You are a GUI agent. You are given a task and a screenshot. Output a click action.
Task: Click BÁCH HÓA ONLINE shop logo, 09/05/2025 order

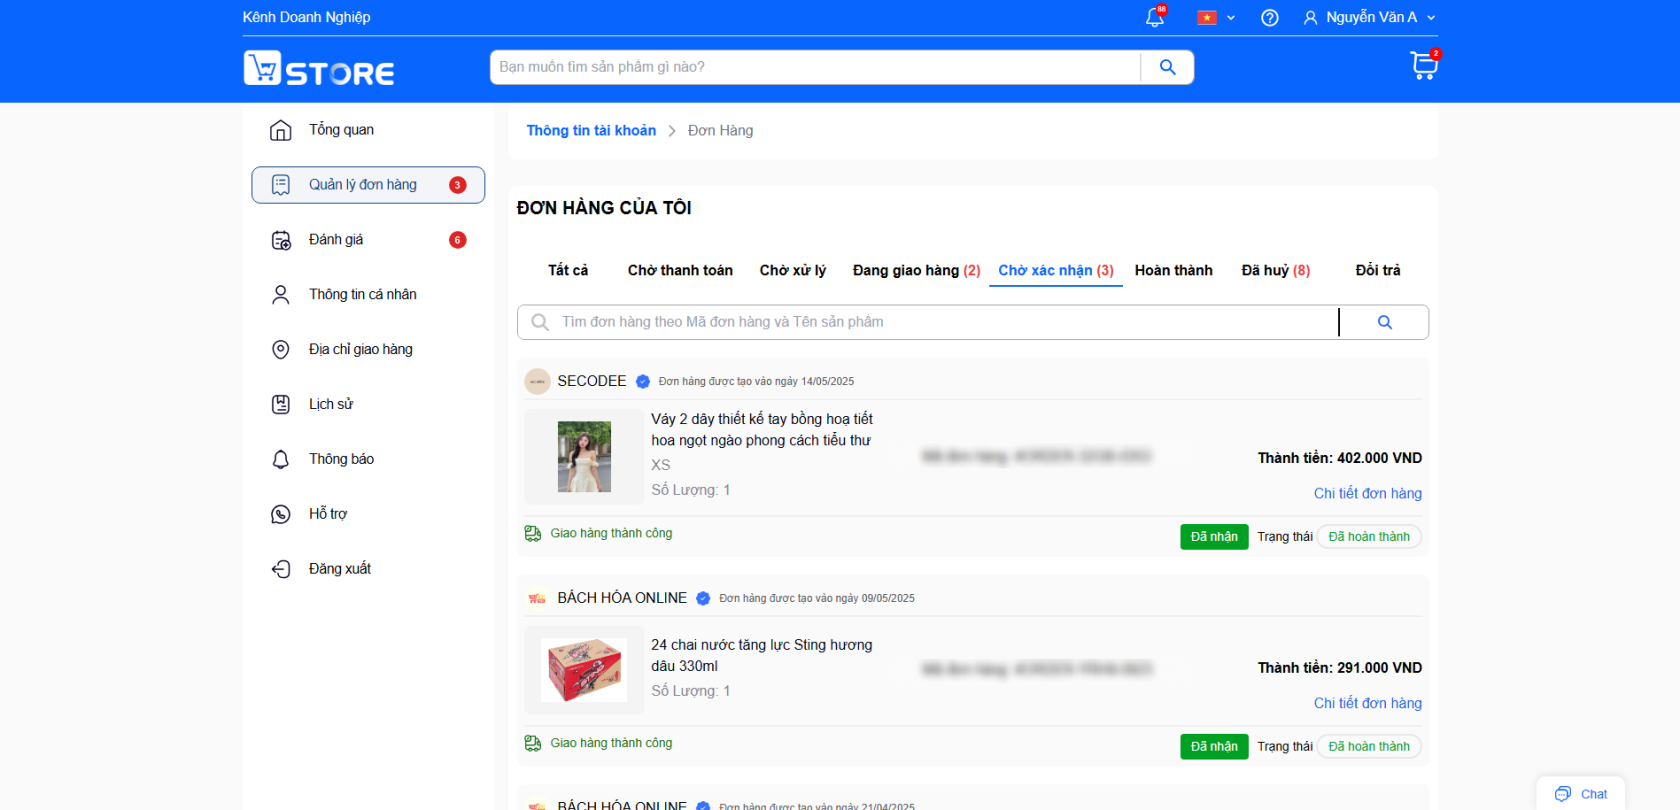pyautogui.click(x=538, y=598)
